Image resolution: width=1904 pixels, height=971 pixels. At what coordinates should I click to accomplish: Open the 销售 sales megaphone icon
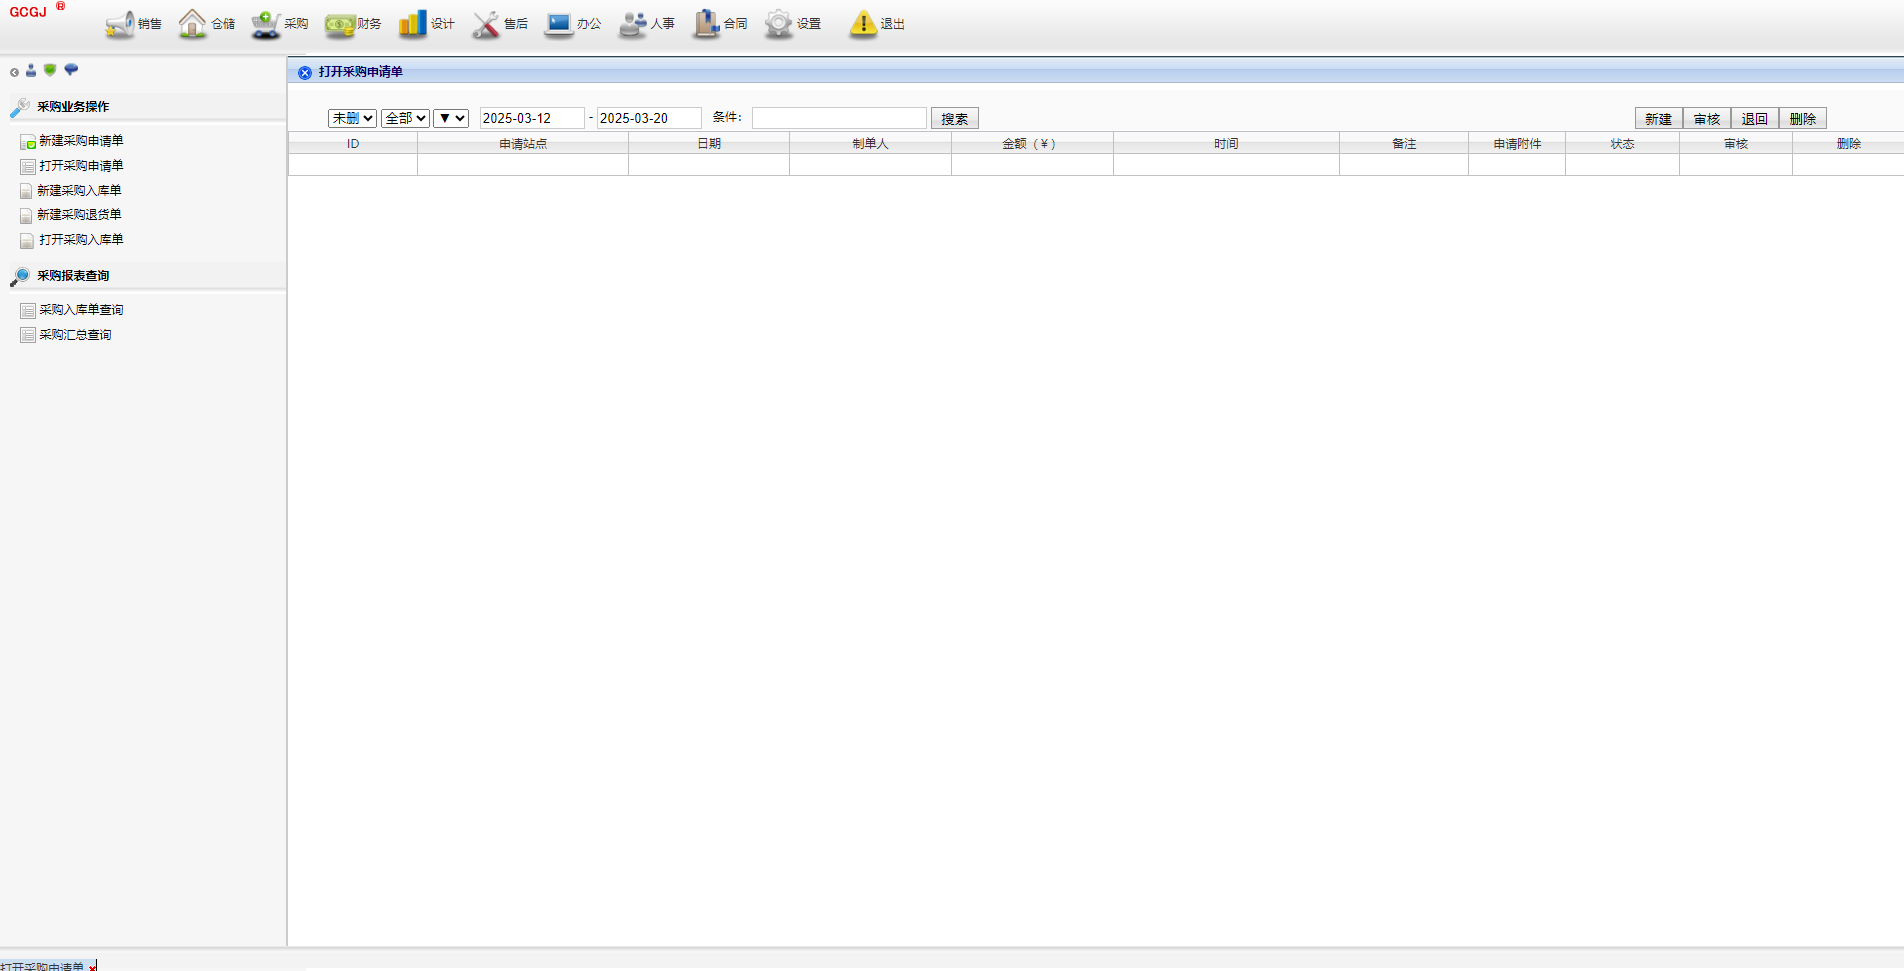[x=120, y=24]
